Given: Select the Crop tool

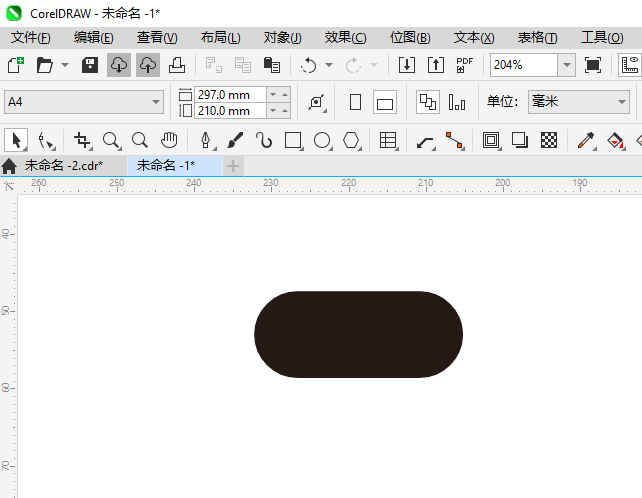Looking at the screenshot, I should [x=82, y=140].
